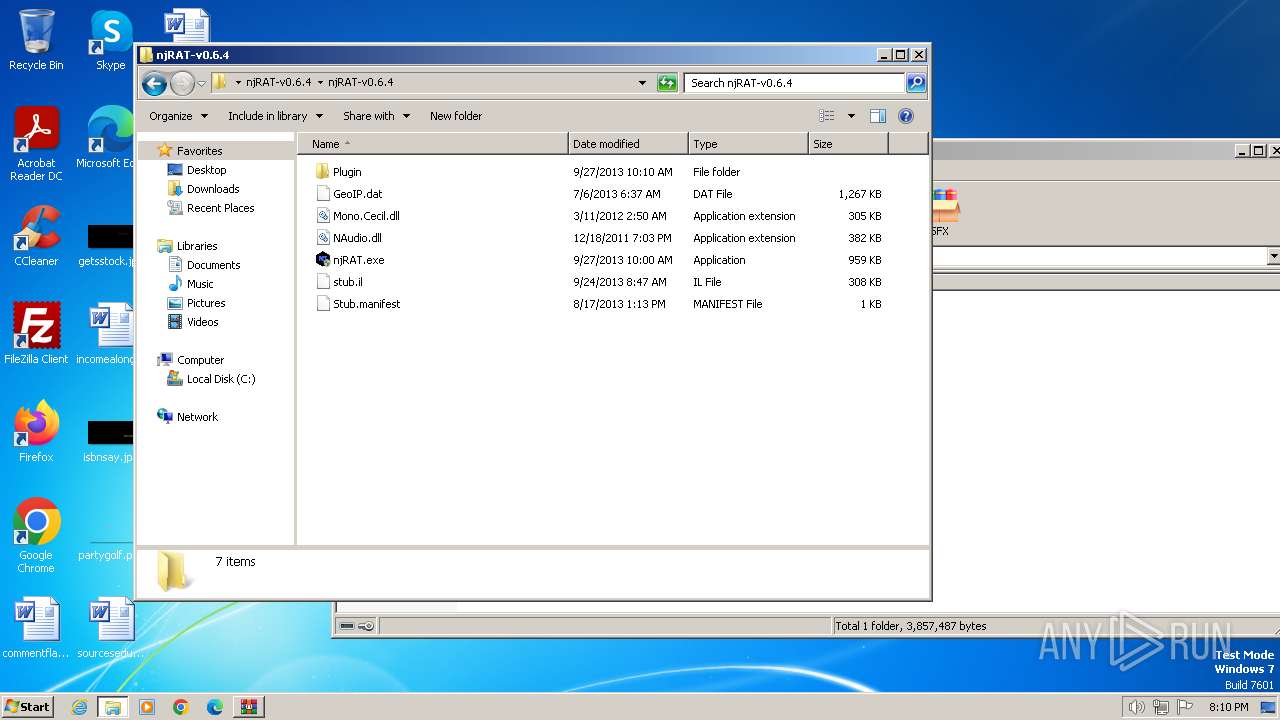Select the njRAT.exe application
The image size is (1280, 720).
(358, 260)
